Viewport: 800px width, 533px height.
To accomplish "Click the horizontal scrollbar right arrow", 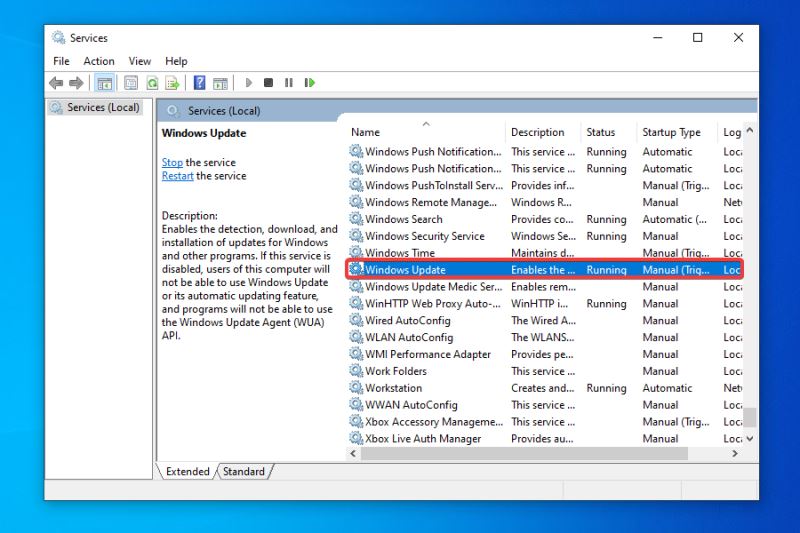I will click(735, 454).
